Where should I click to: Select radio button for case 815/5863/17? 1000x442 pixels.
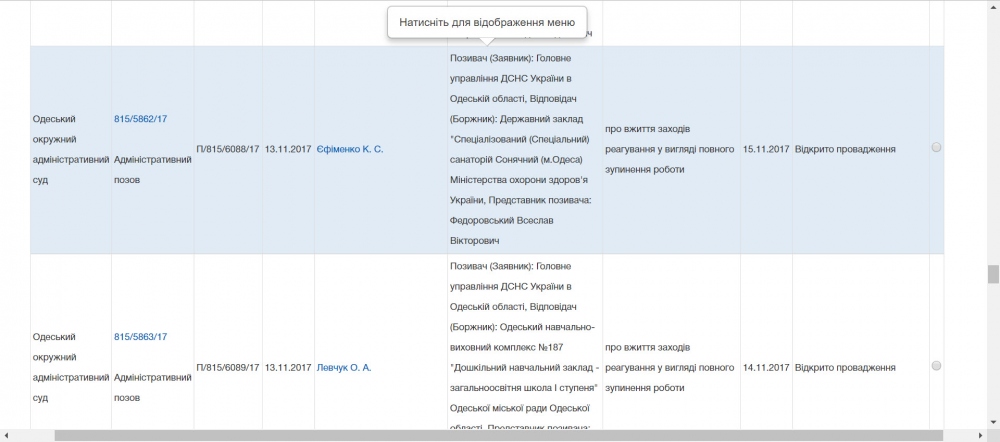click(936, 366)
